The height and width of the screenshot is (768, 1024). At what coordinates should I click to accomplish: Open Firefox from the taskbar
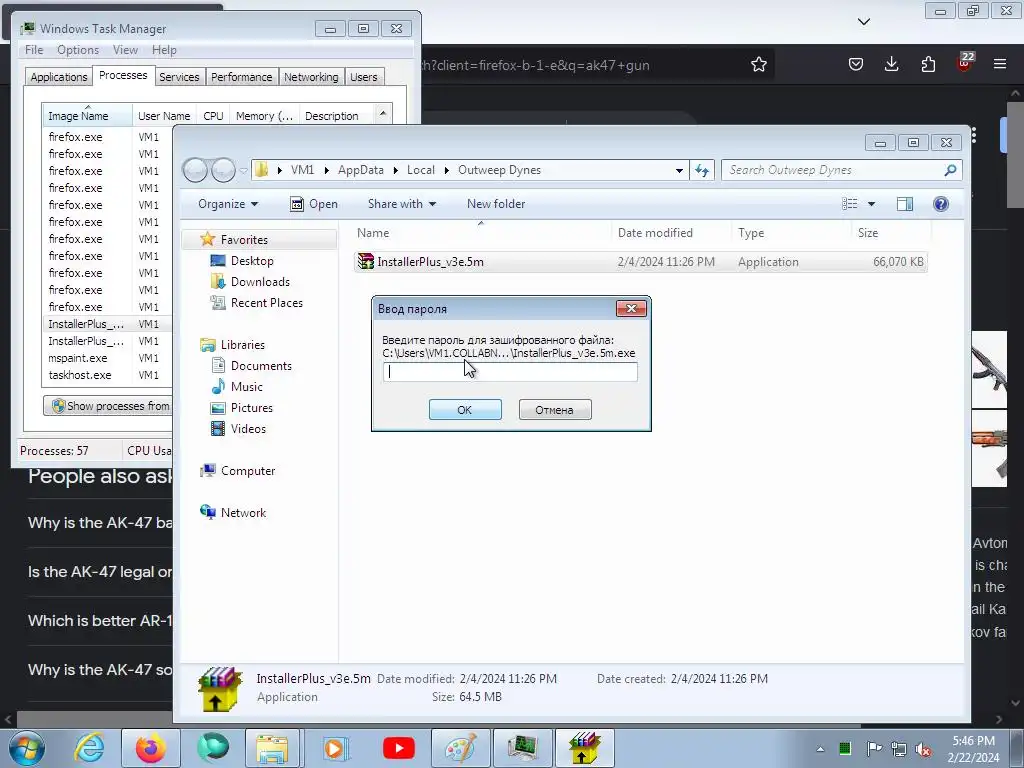[x=151, y=748]
